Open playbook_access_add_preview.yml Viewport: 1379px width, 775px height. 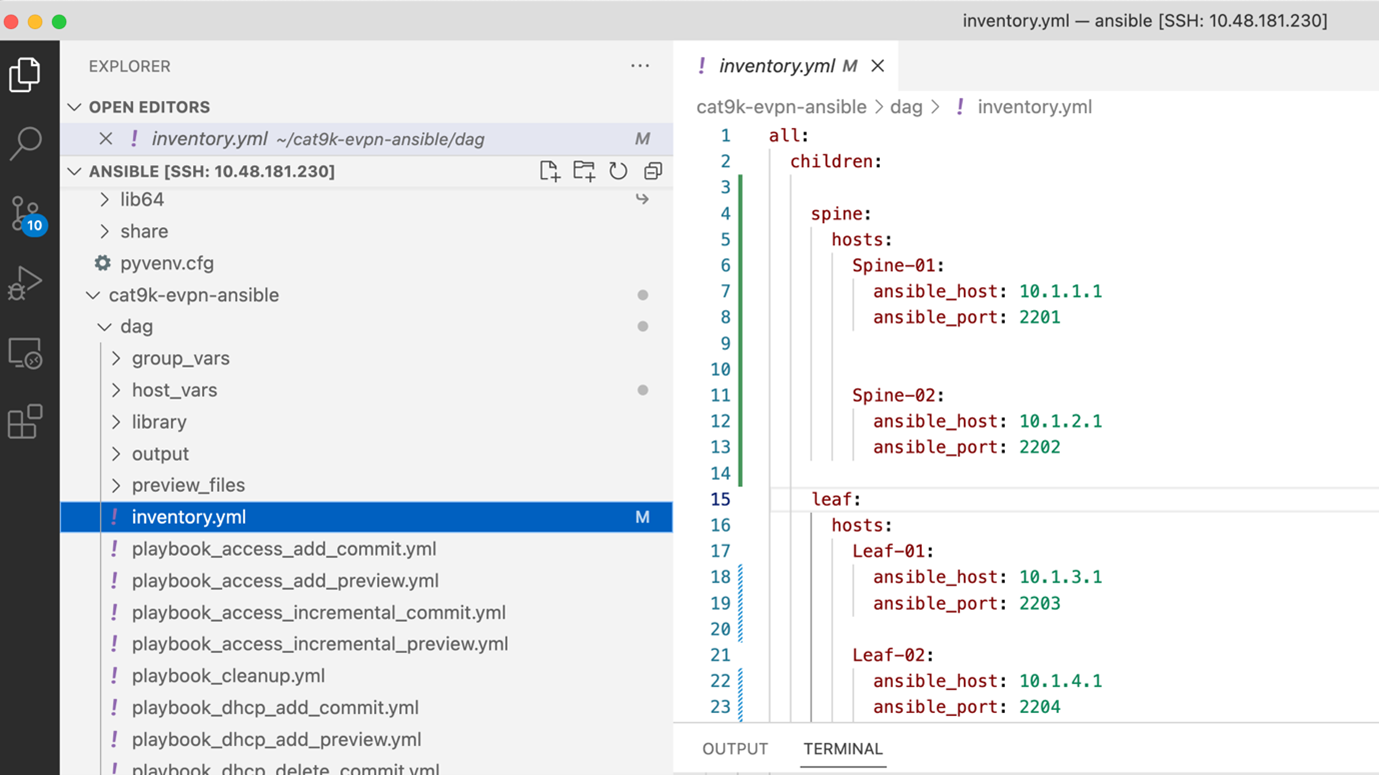(x=285, y=581)
